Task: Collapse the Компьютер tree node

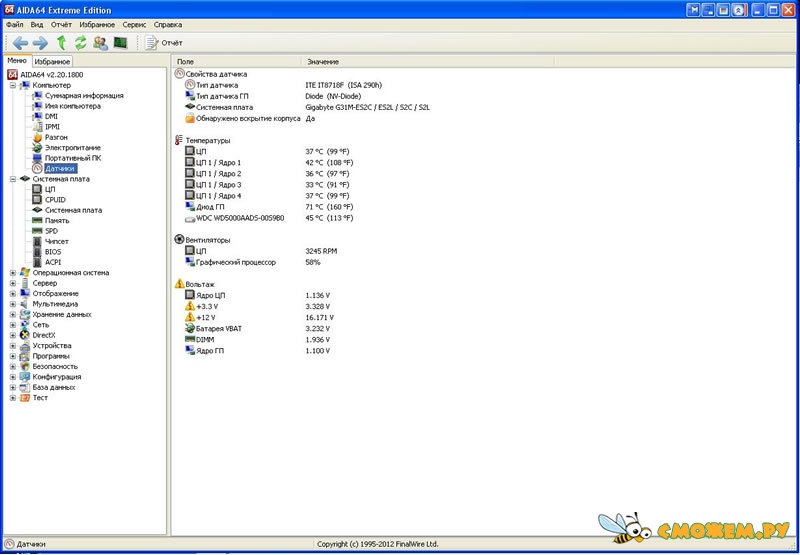Action: [13, 85]
